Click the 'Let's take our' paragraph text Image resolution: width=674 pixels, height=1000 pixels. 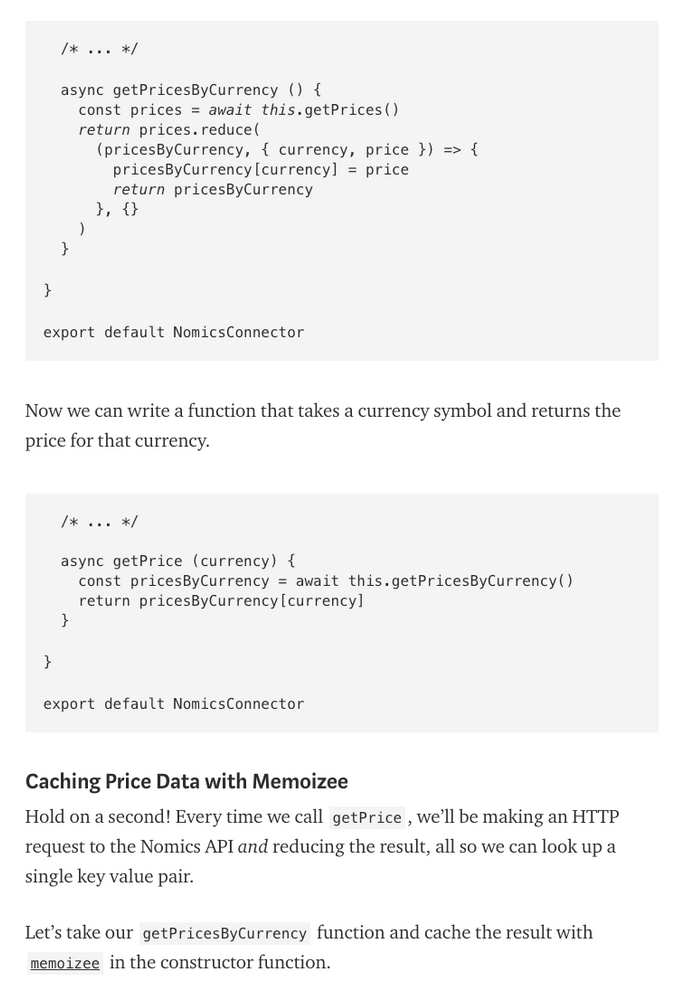tap(78, 933)
